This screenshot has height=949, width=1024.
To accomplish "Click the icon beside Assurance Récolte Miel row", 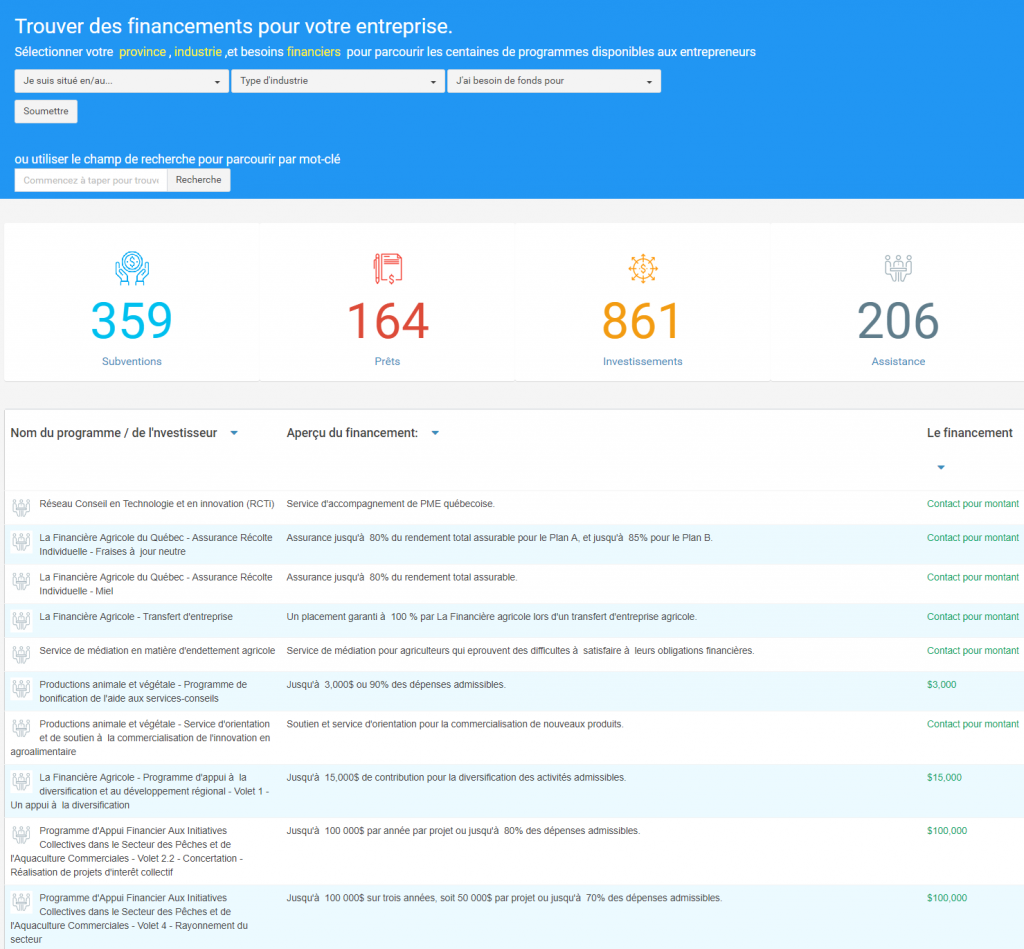I will point(22,581).
